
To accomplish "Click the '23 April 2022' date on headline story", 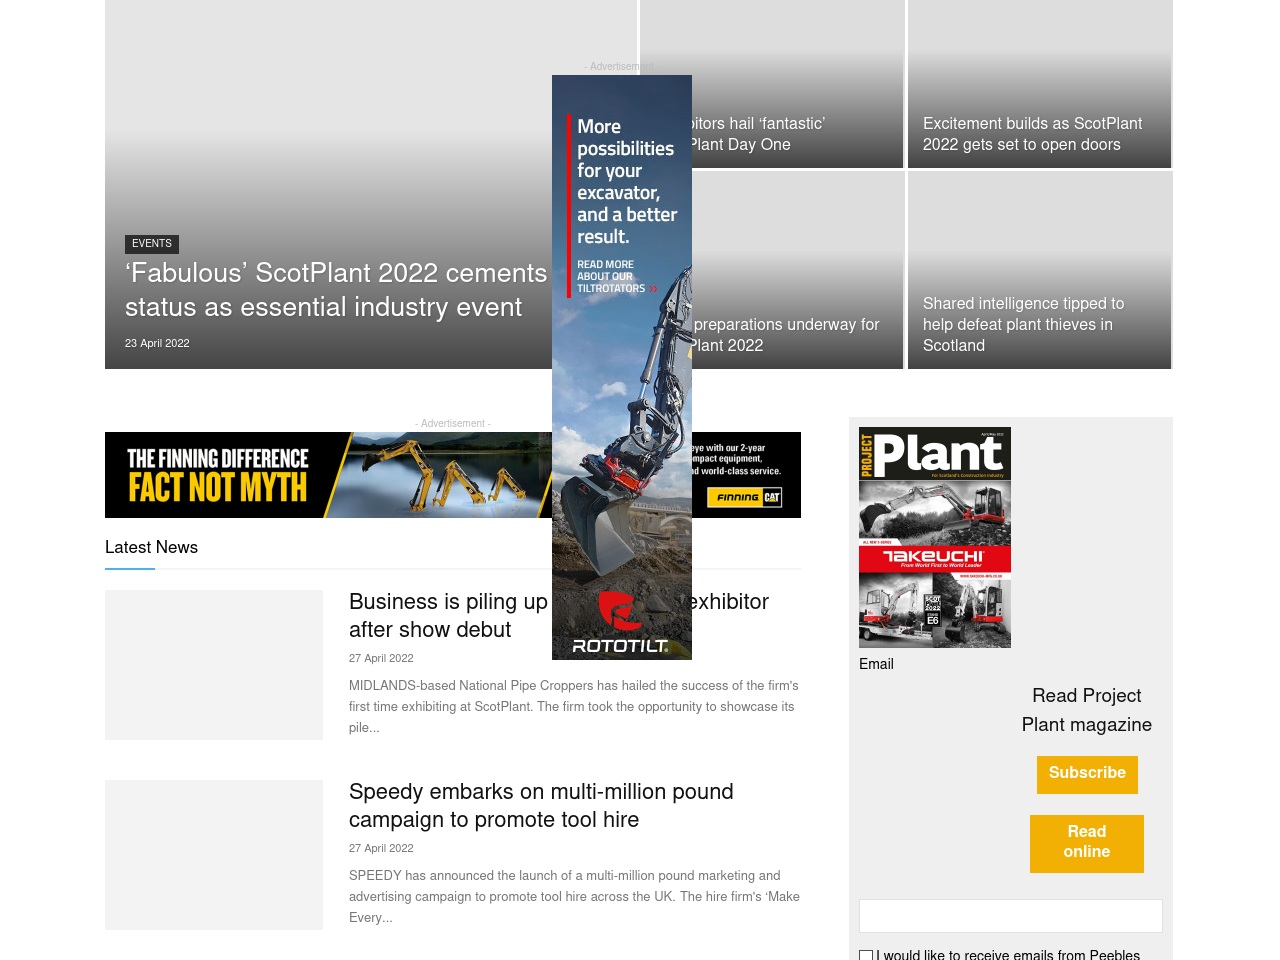I will click(157, 344).
